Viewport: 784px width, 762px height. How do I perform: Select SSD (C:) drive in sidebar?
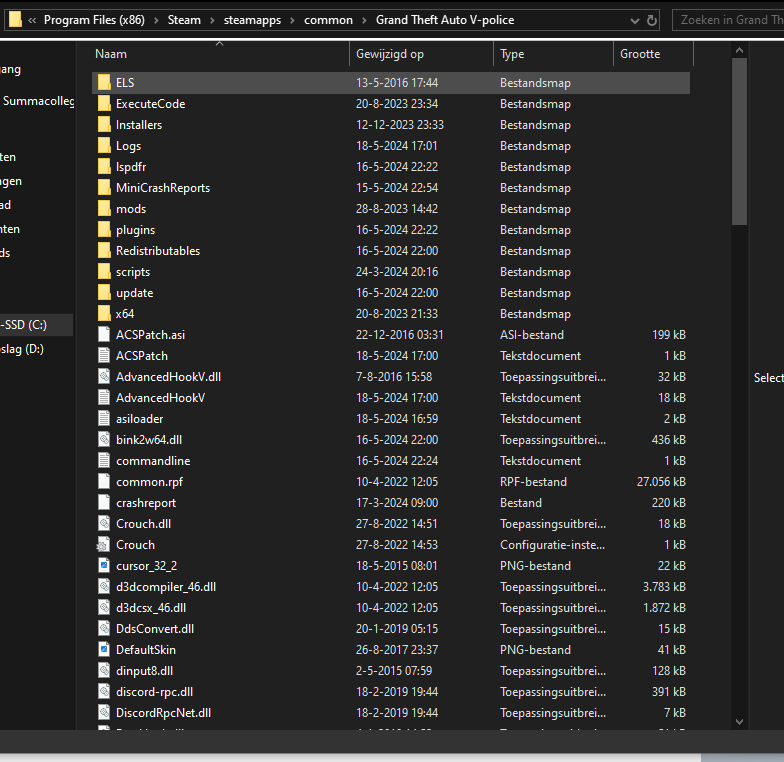36,324
